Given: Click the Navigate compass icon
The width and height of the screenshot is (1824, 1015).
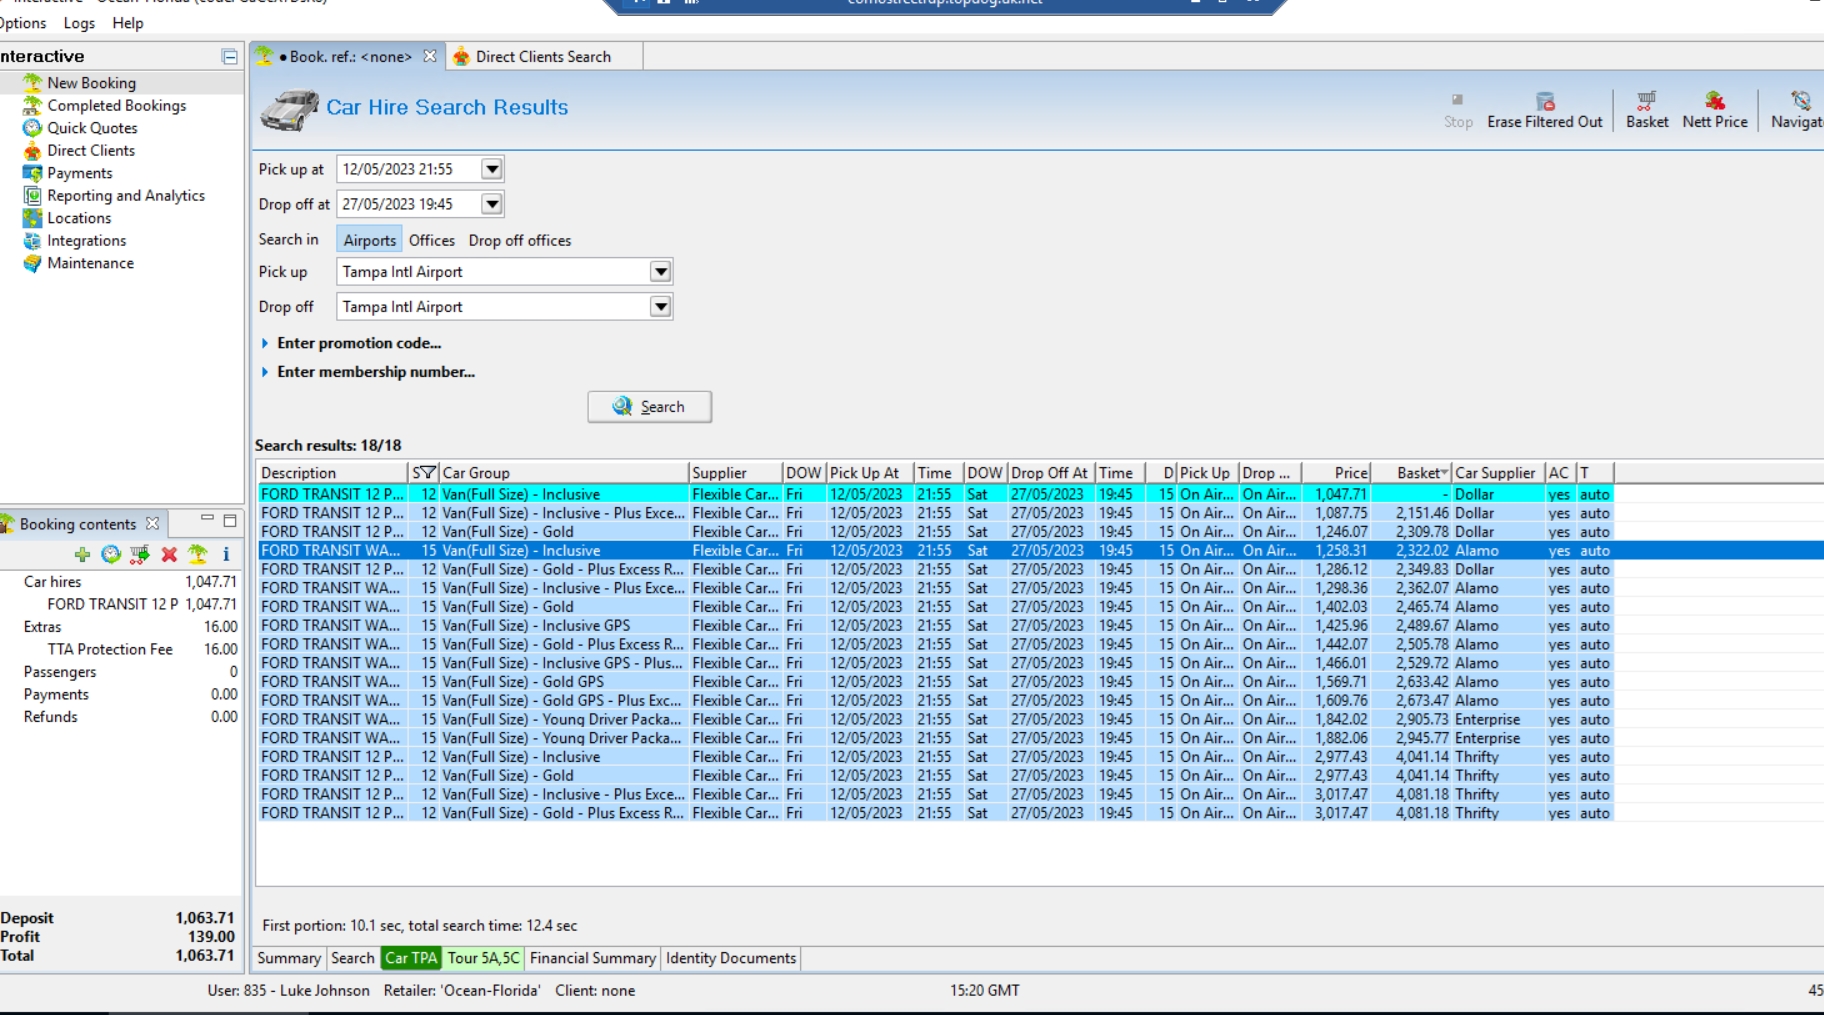Looking at the screenshot, I should coord(1801,101).
